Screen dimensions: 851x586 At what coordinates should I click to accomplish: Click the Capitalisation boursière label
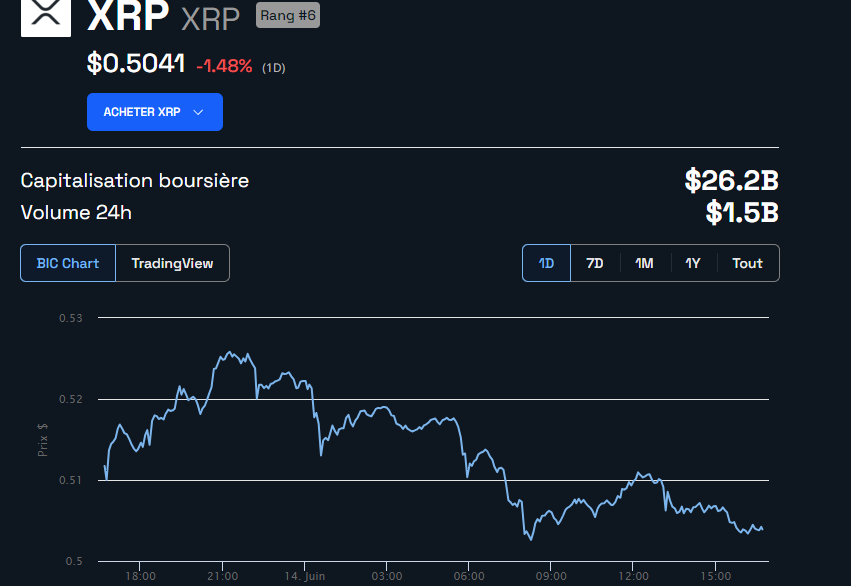pos(135,181)
